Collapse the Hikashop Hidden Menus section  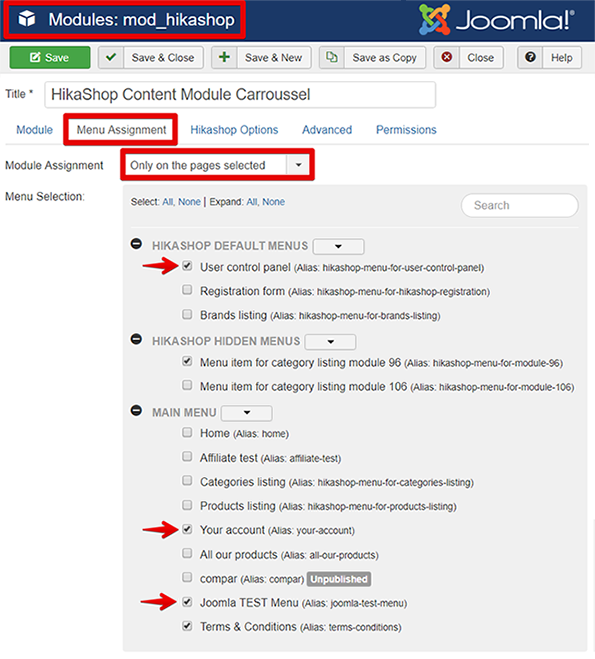(137, 339)
